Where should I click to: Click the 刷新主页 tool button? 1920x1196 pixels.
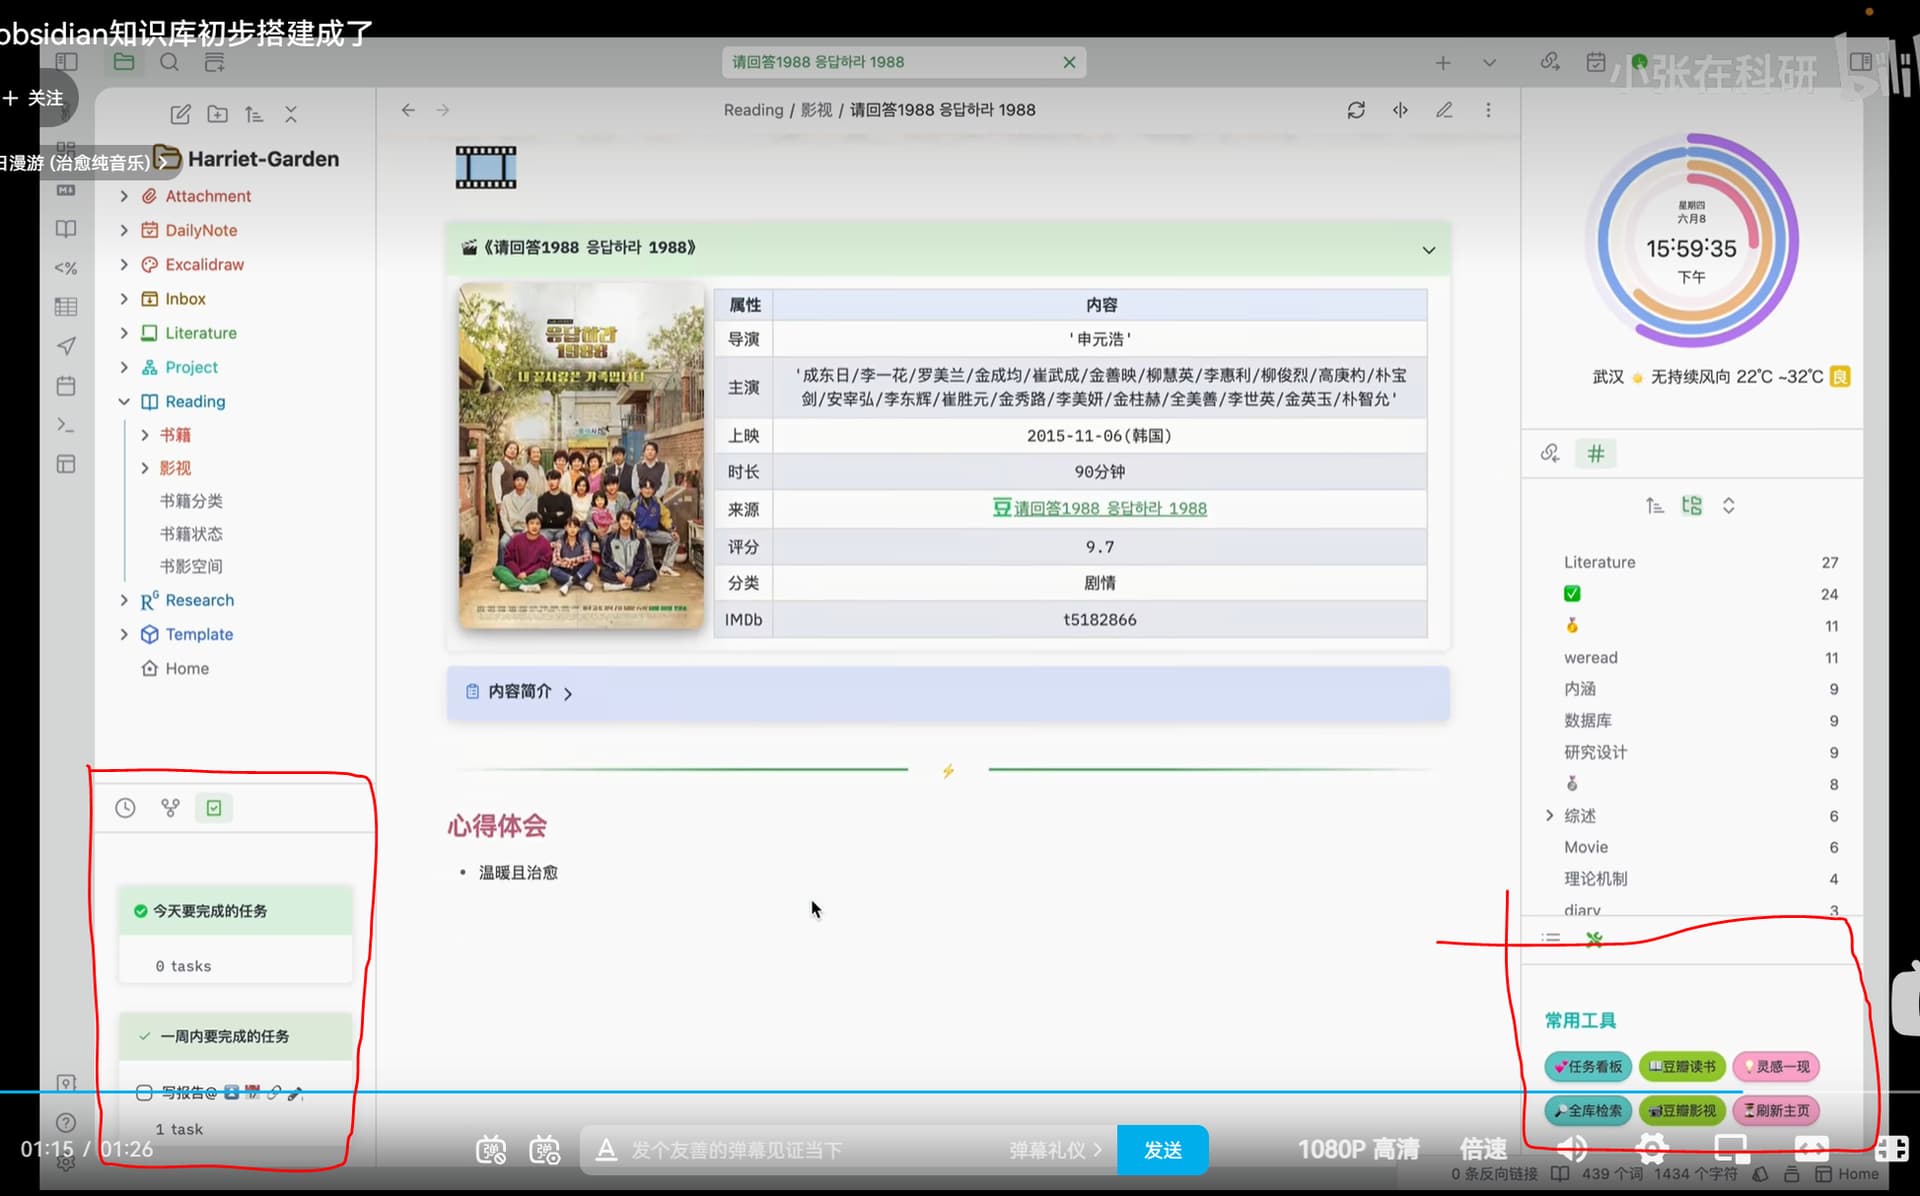(x=1776, y=1110)
